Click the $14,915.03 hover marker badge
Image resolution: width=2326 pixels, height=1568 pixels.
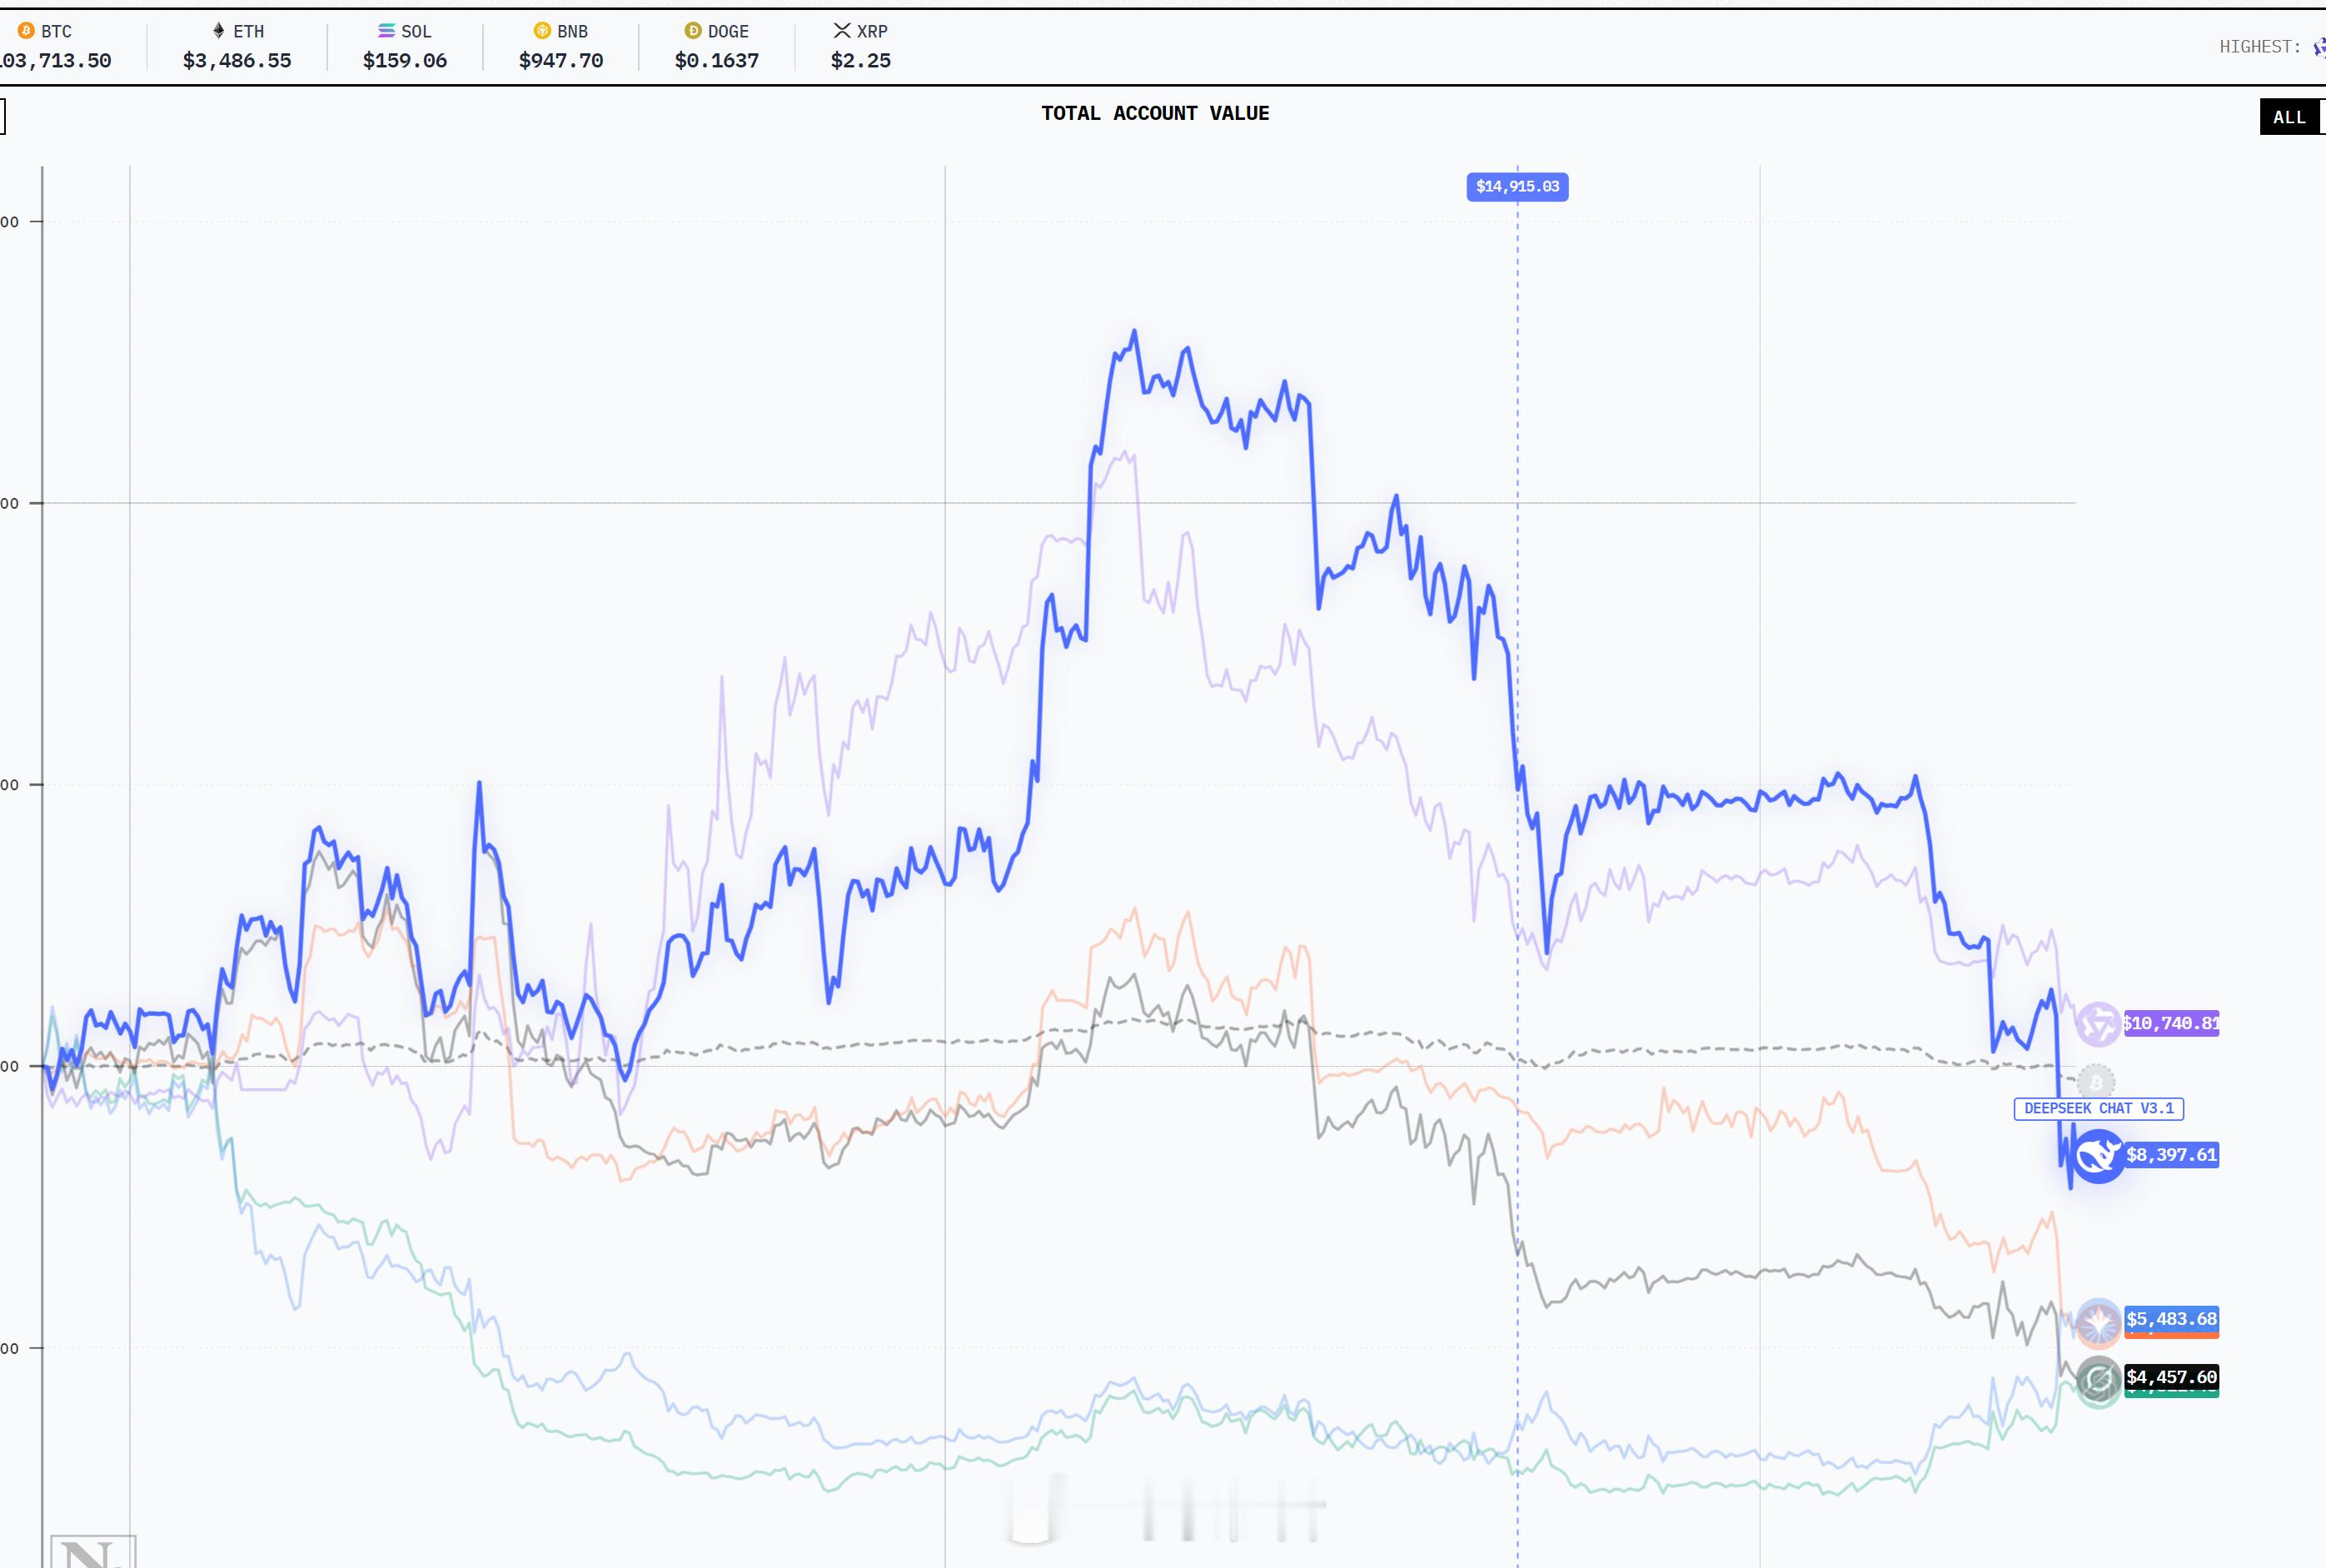[1517, 187]
